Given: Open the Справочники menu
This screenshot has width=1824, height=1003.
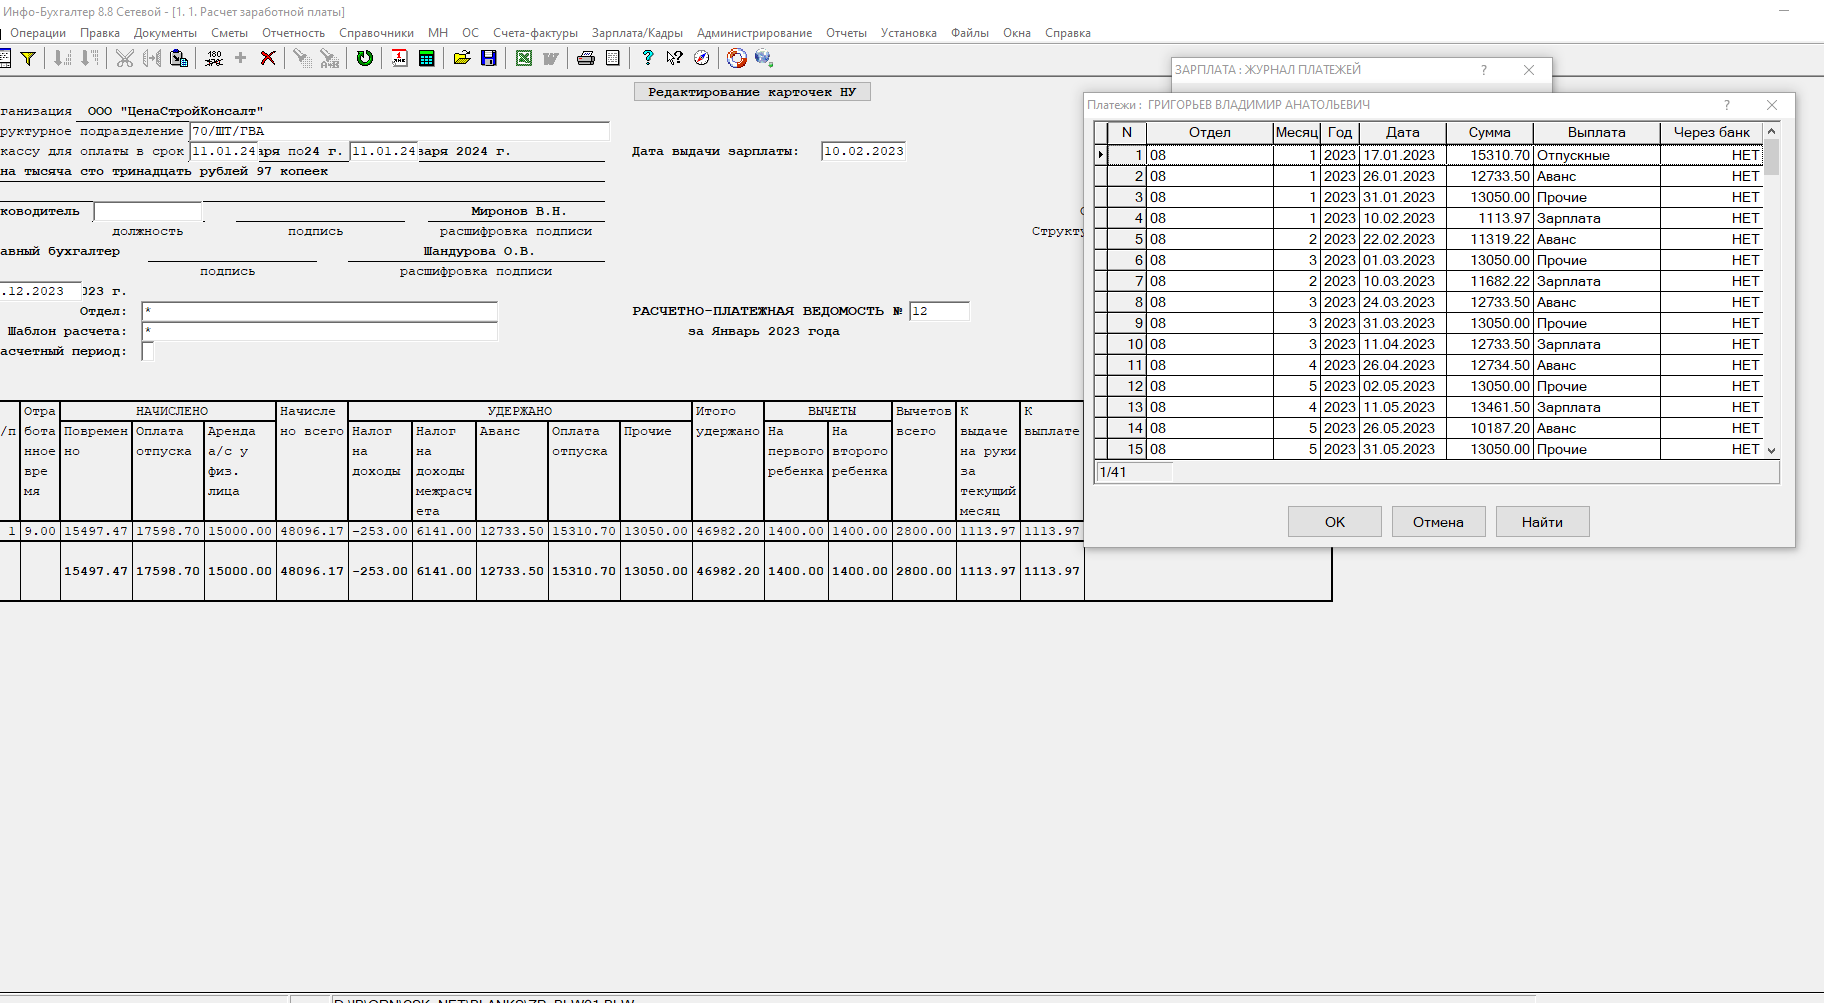Looking at the screenshot, I should (376, 33).
